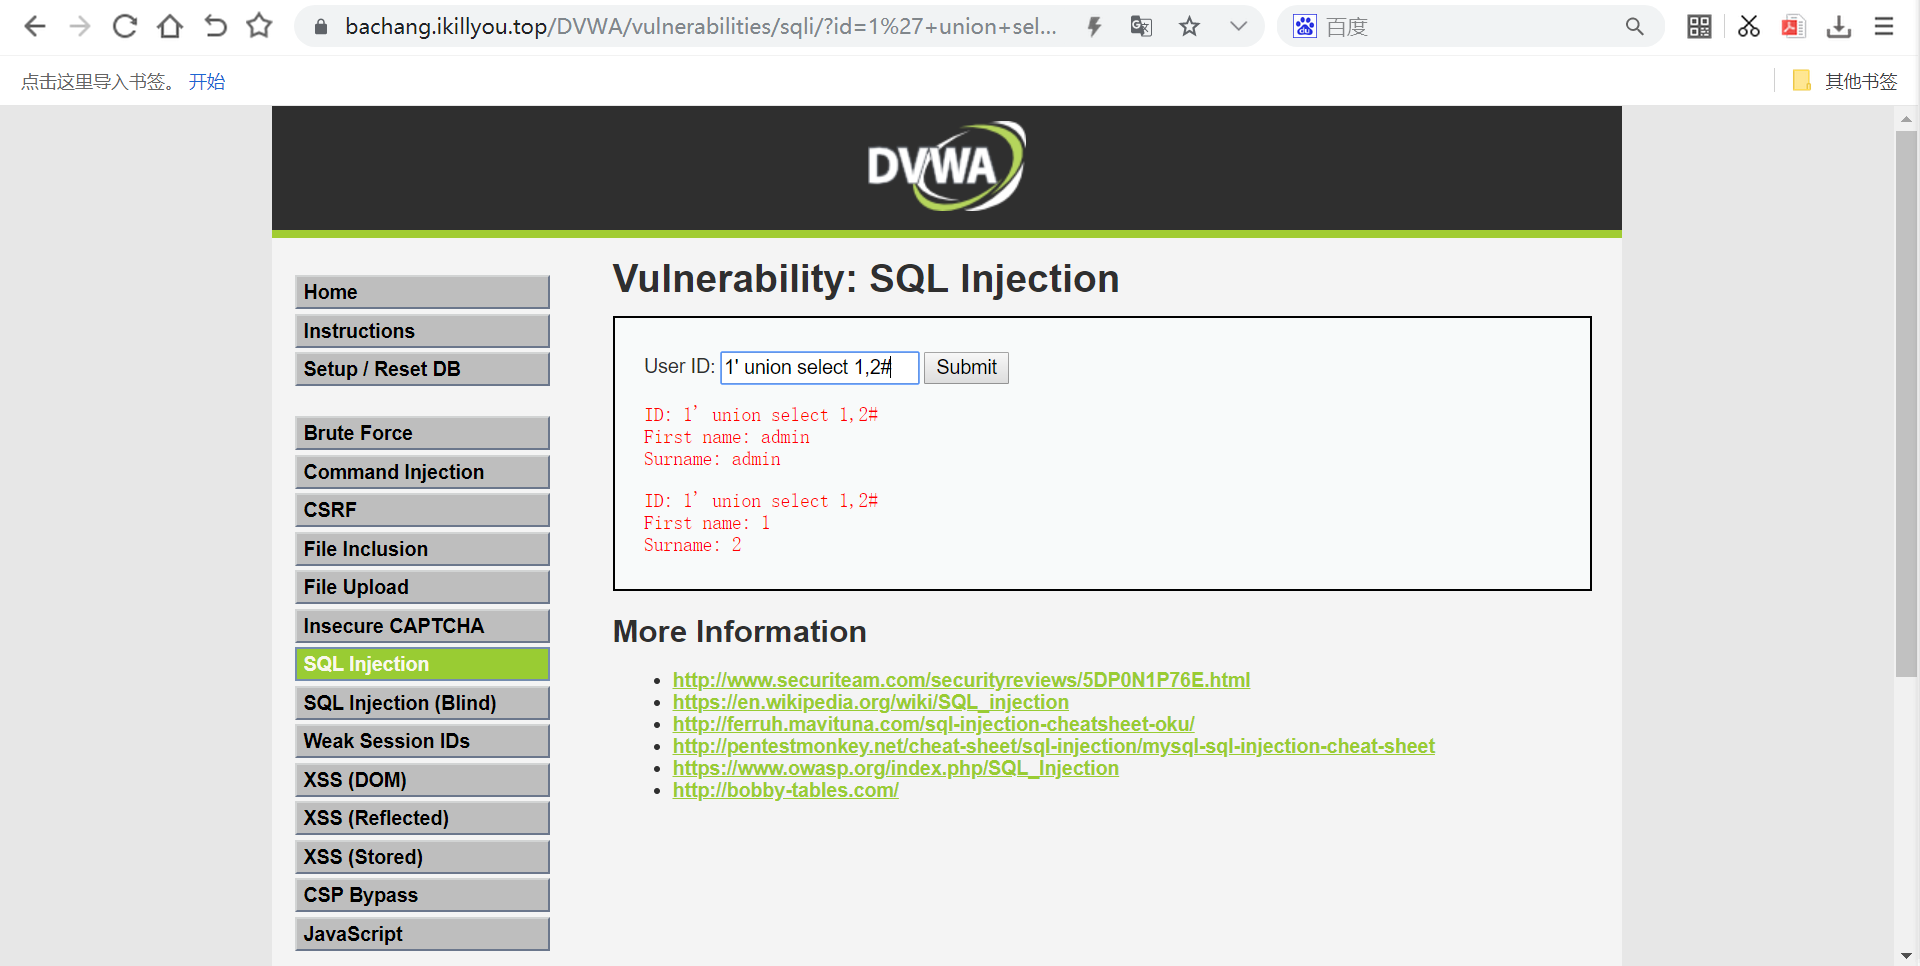1920x966 pixels.
Task: Open the File Upload page
Action: click(x=422, y=587)
